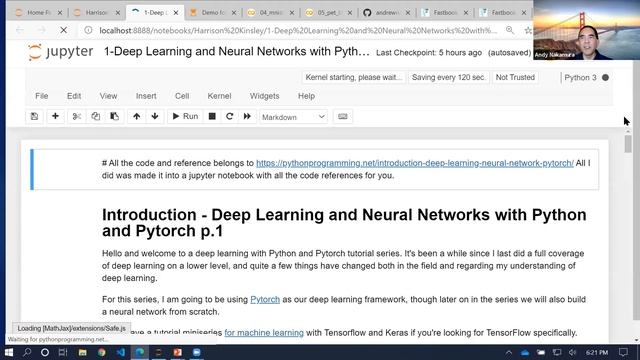Click the kernel status circle indicator

pos(605,78)
